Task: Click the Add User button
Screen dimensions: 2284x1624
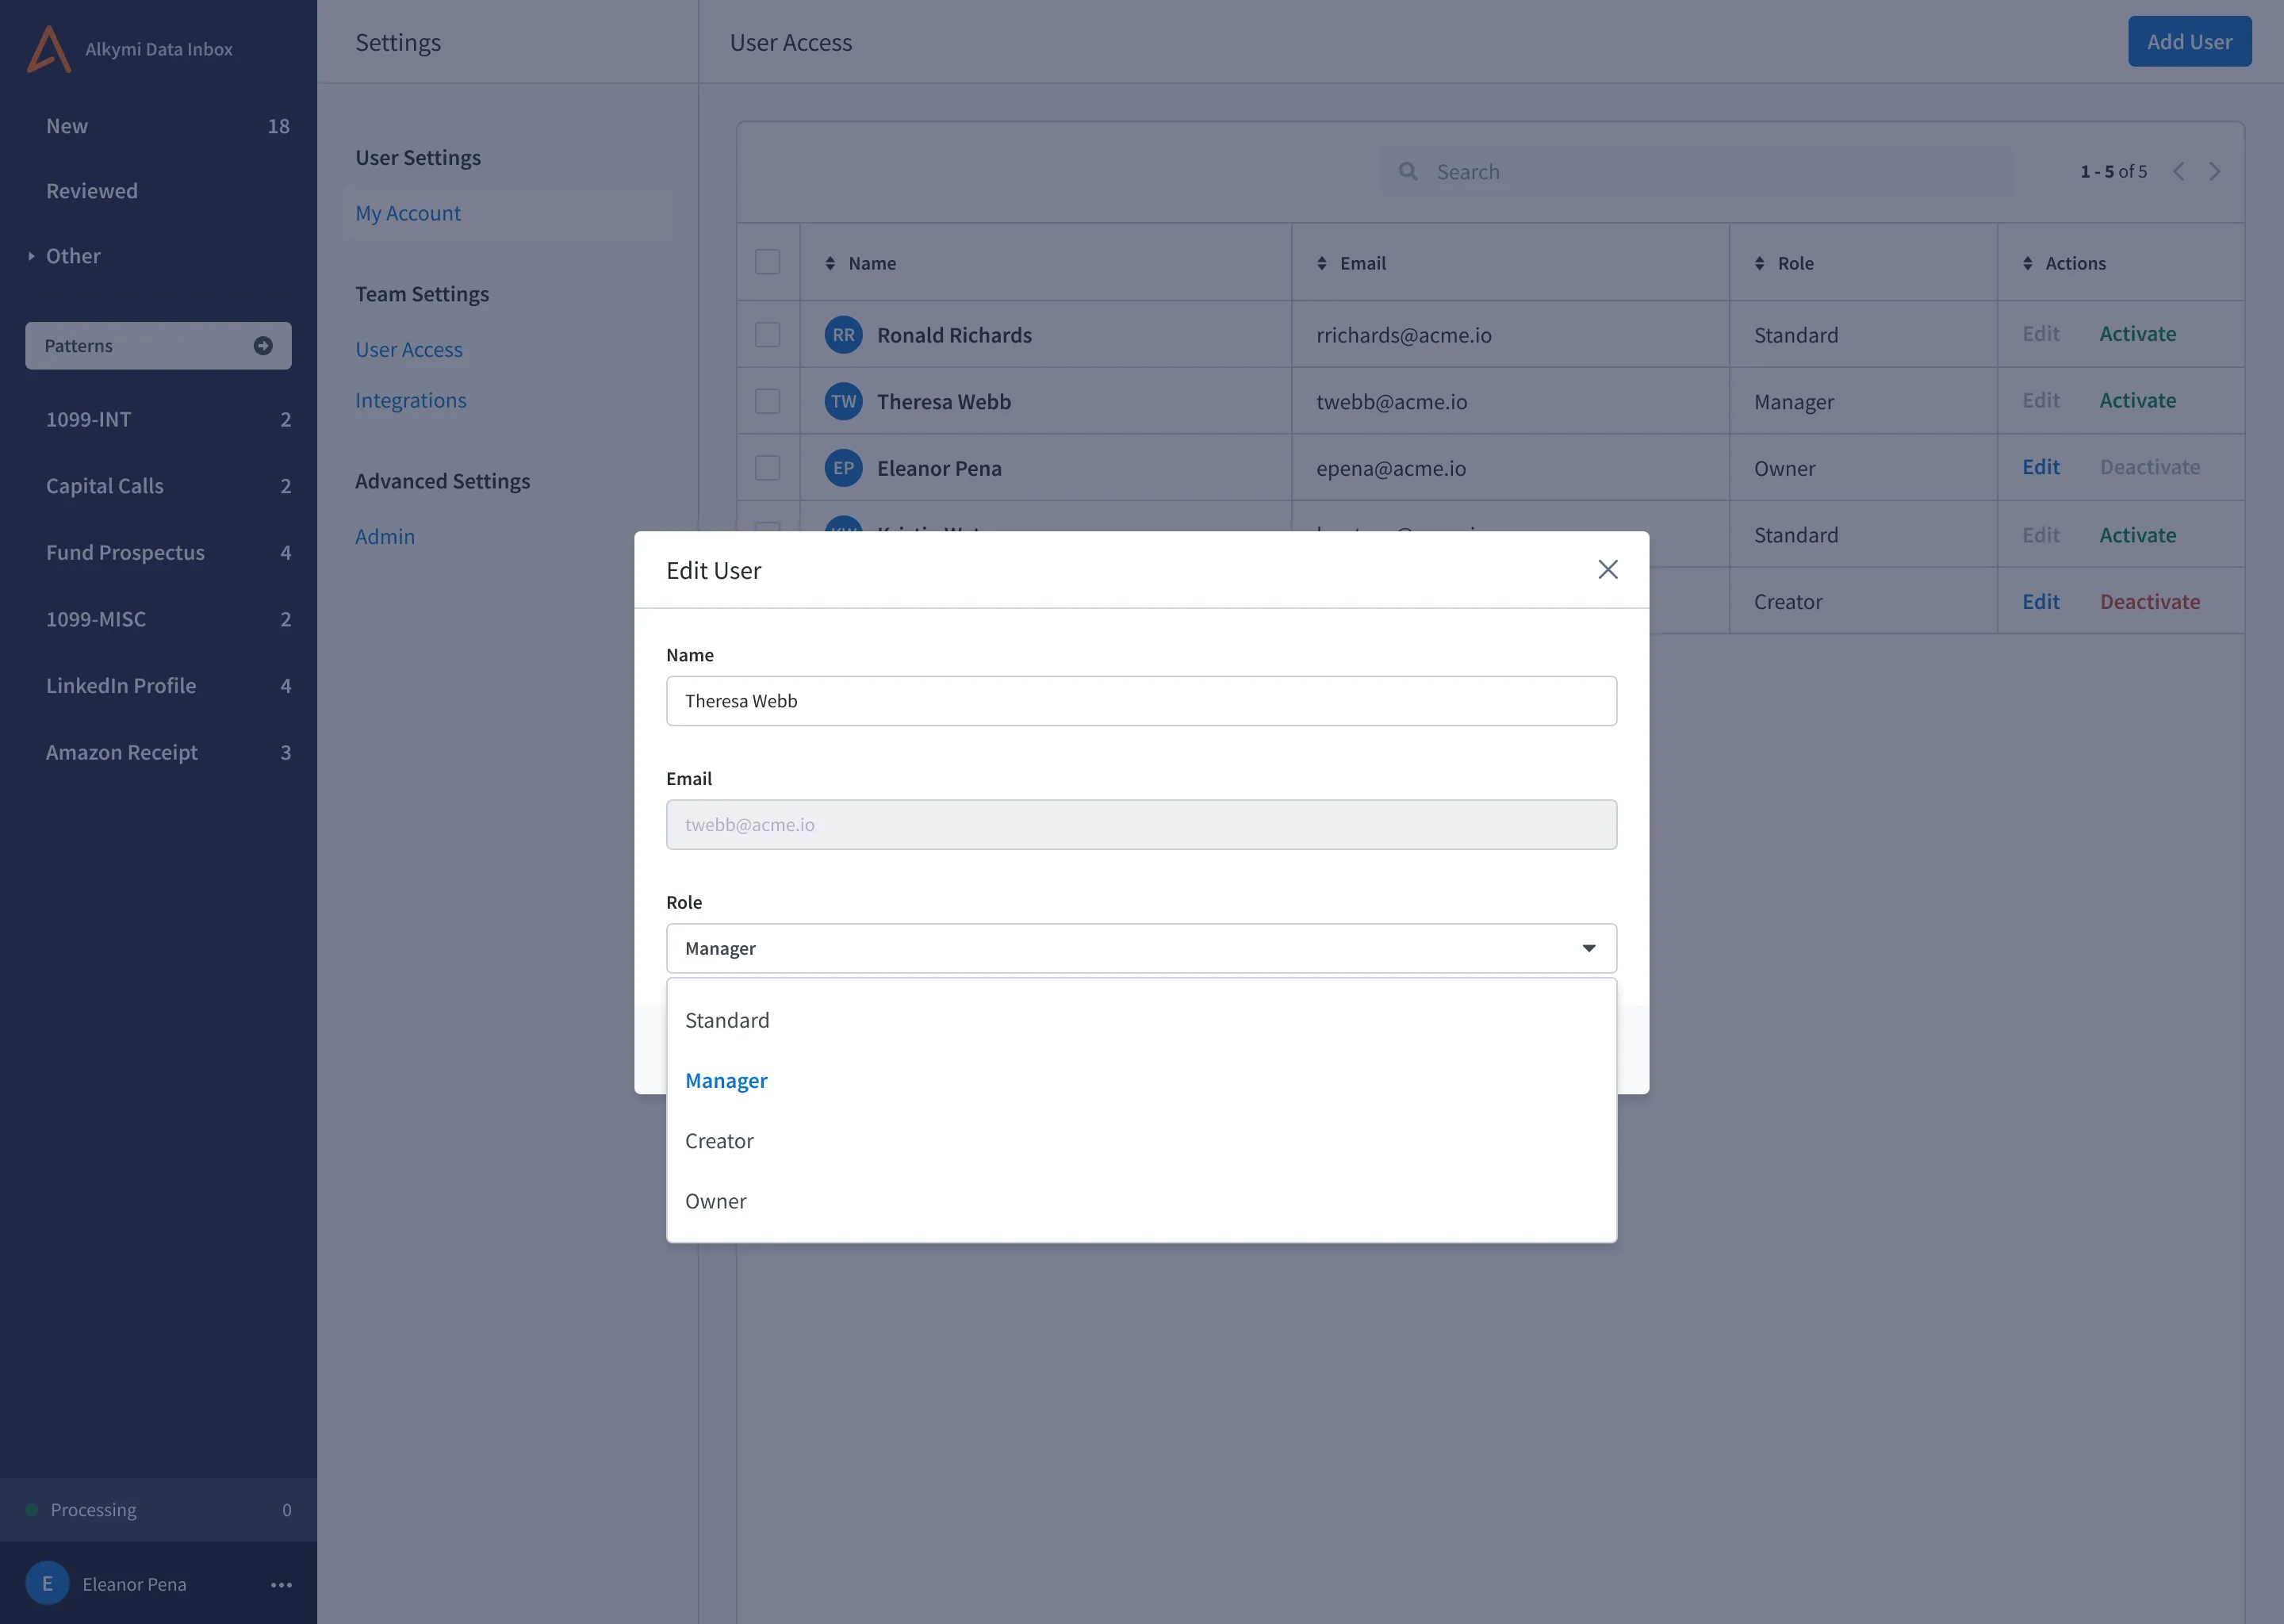Action: (2189, 41)
